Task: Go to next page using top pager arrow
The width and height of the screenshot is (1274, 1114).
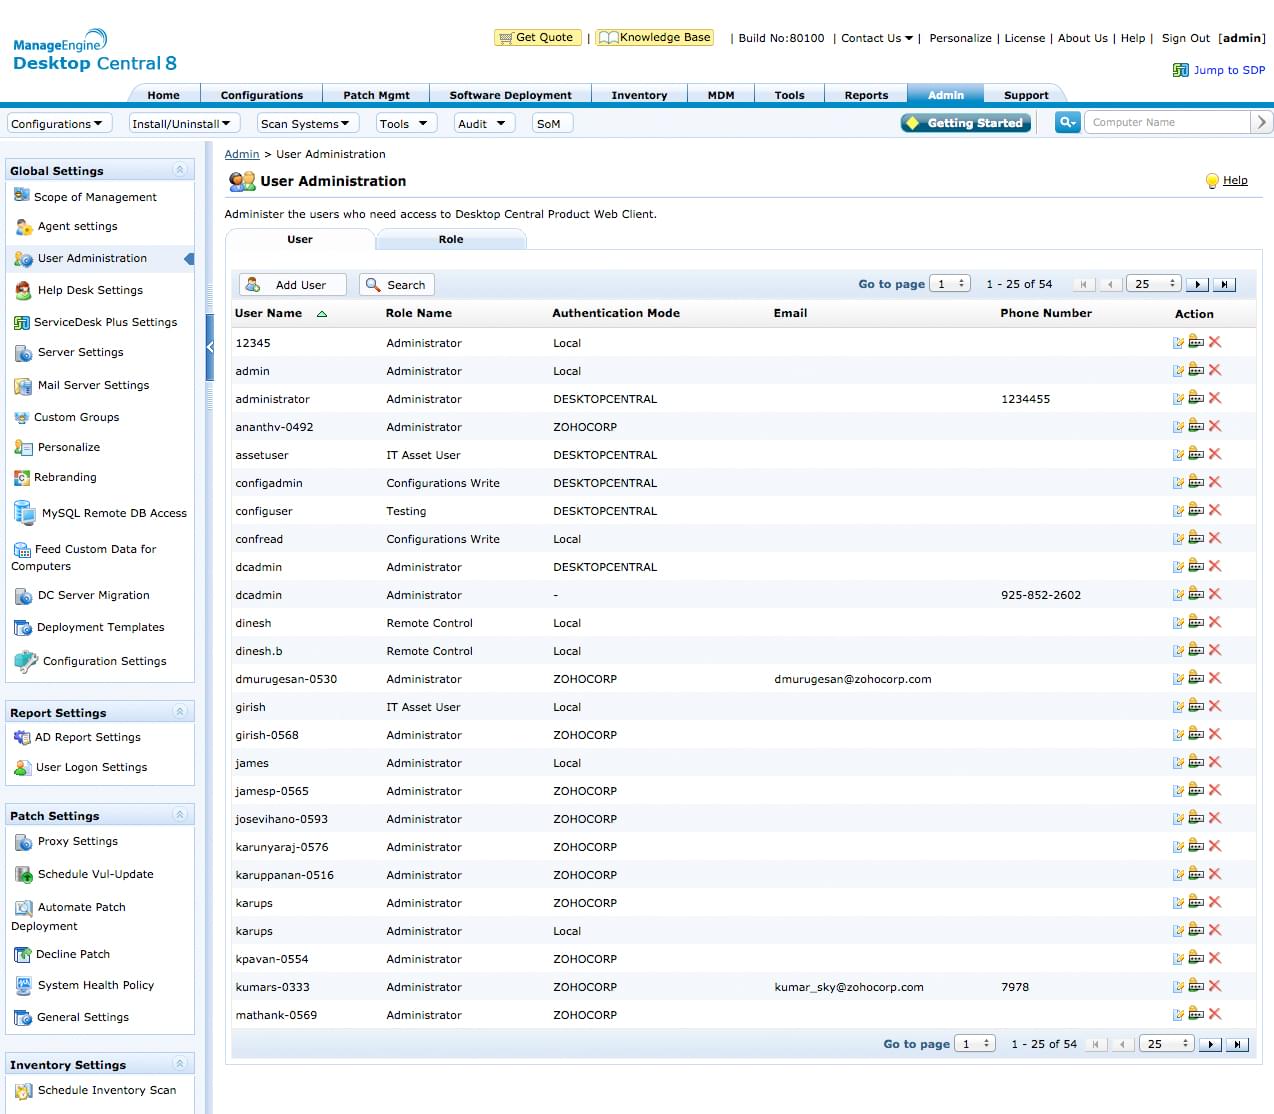Action: click(x=1197, y=285)
